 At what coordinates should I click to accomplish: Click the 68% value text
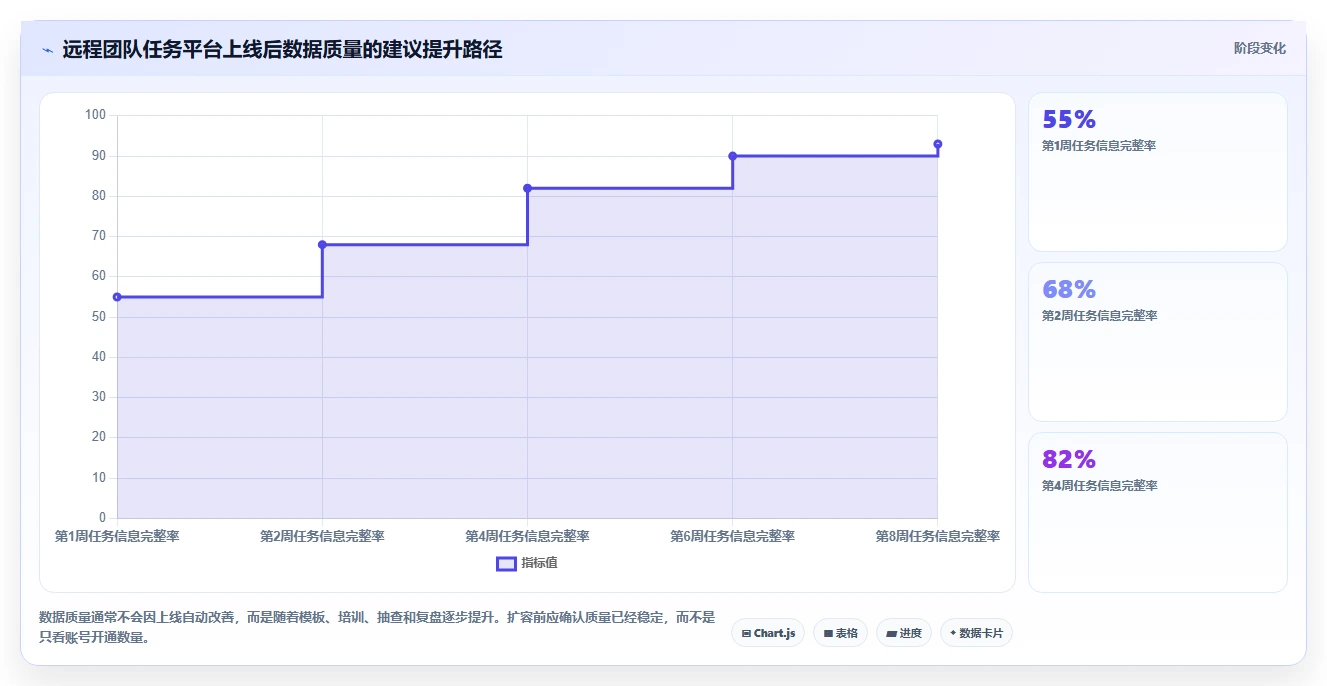[x=1069, y=290]
